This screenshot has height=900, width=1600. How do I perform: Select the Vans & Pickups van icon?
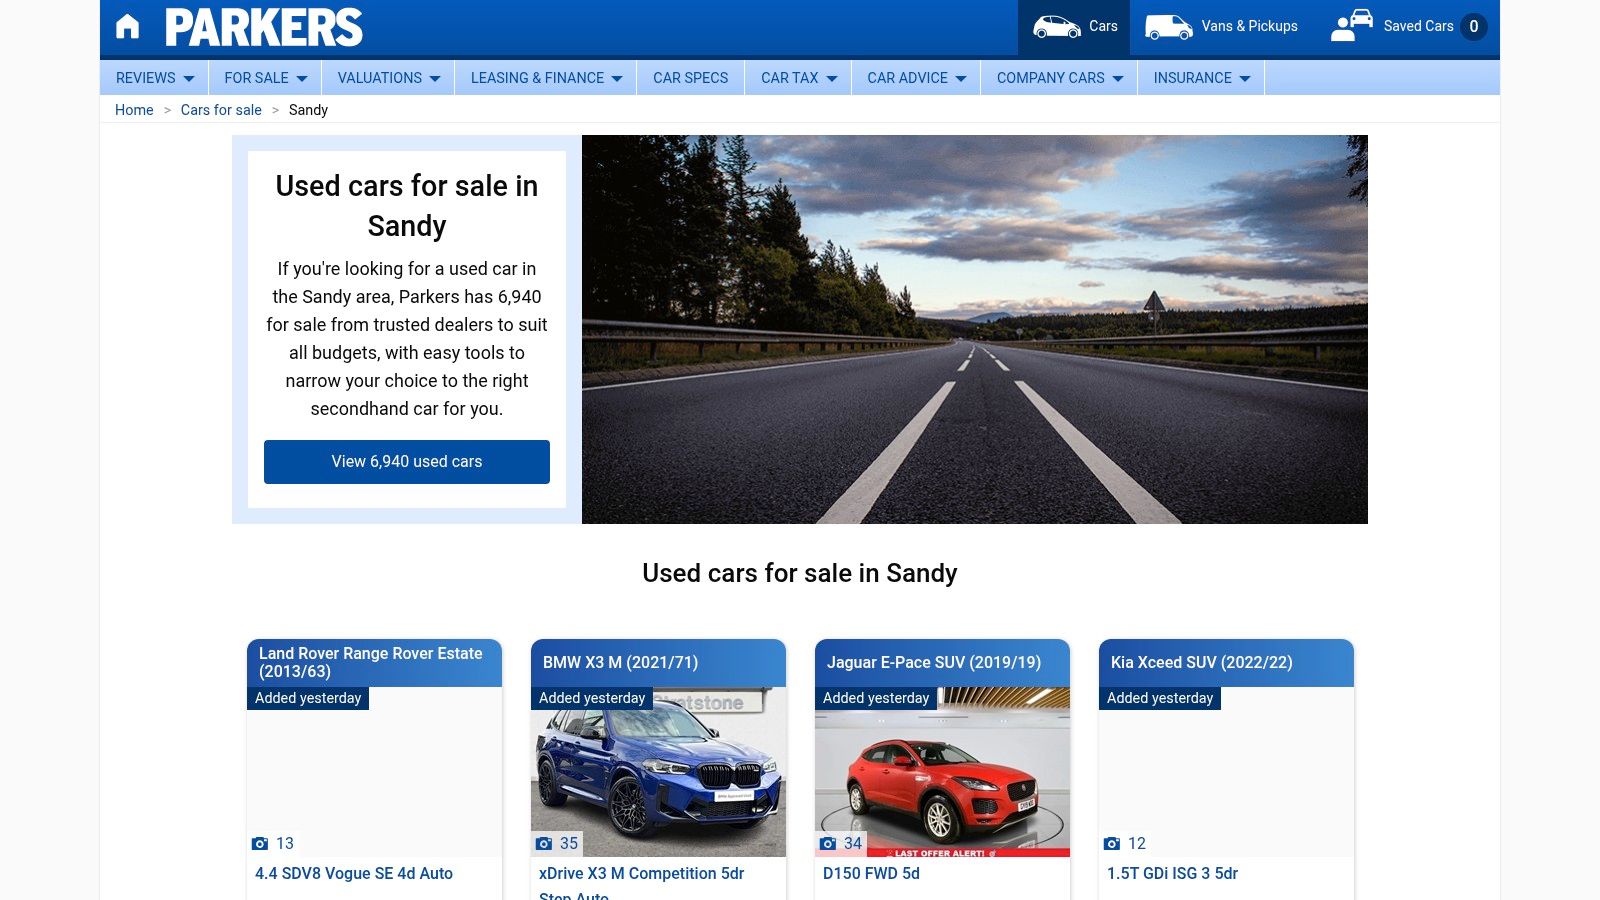(1168, 27)
